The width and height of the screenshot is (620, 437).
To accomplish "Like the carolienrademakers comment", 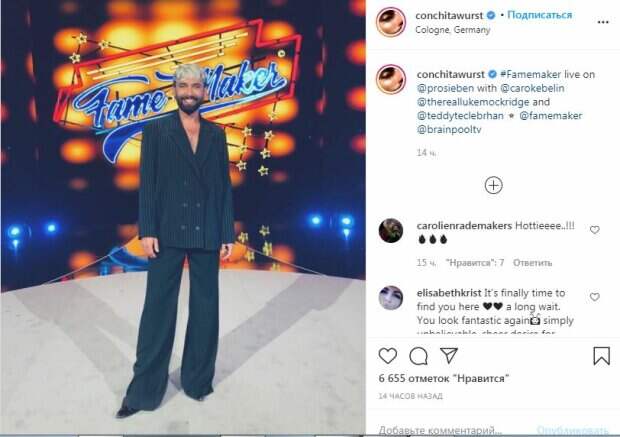I will (595, 230).
